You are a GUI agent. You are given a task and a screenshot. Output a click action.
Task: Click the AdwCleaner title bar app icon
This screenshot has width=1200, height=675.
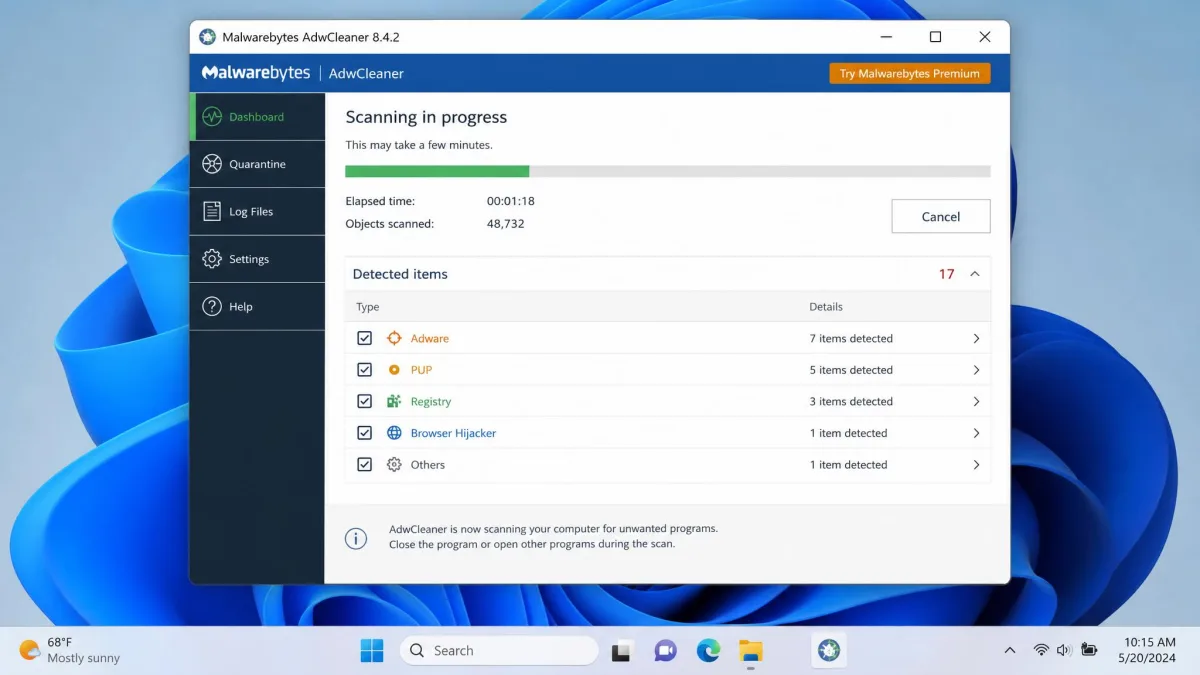point(208,37)
